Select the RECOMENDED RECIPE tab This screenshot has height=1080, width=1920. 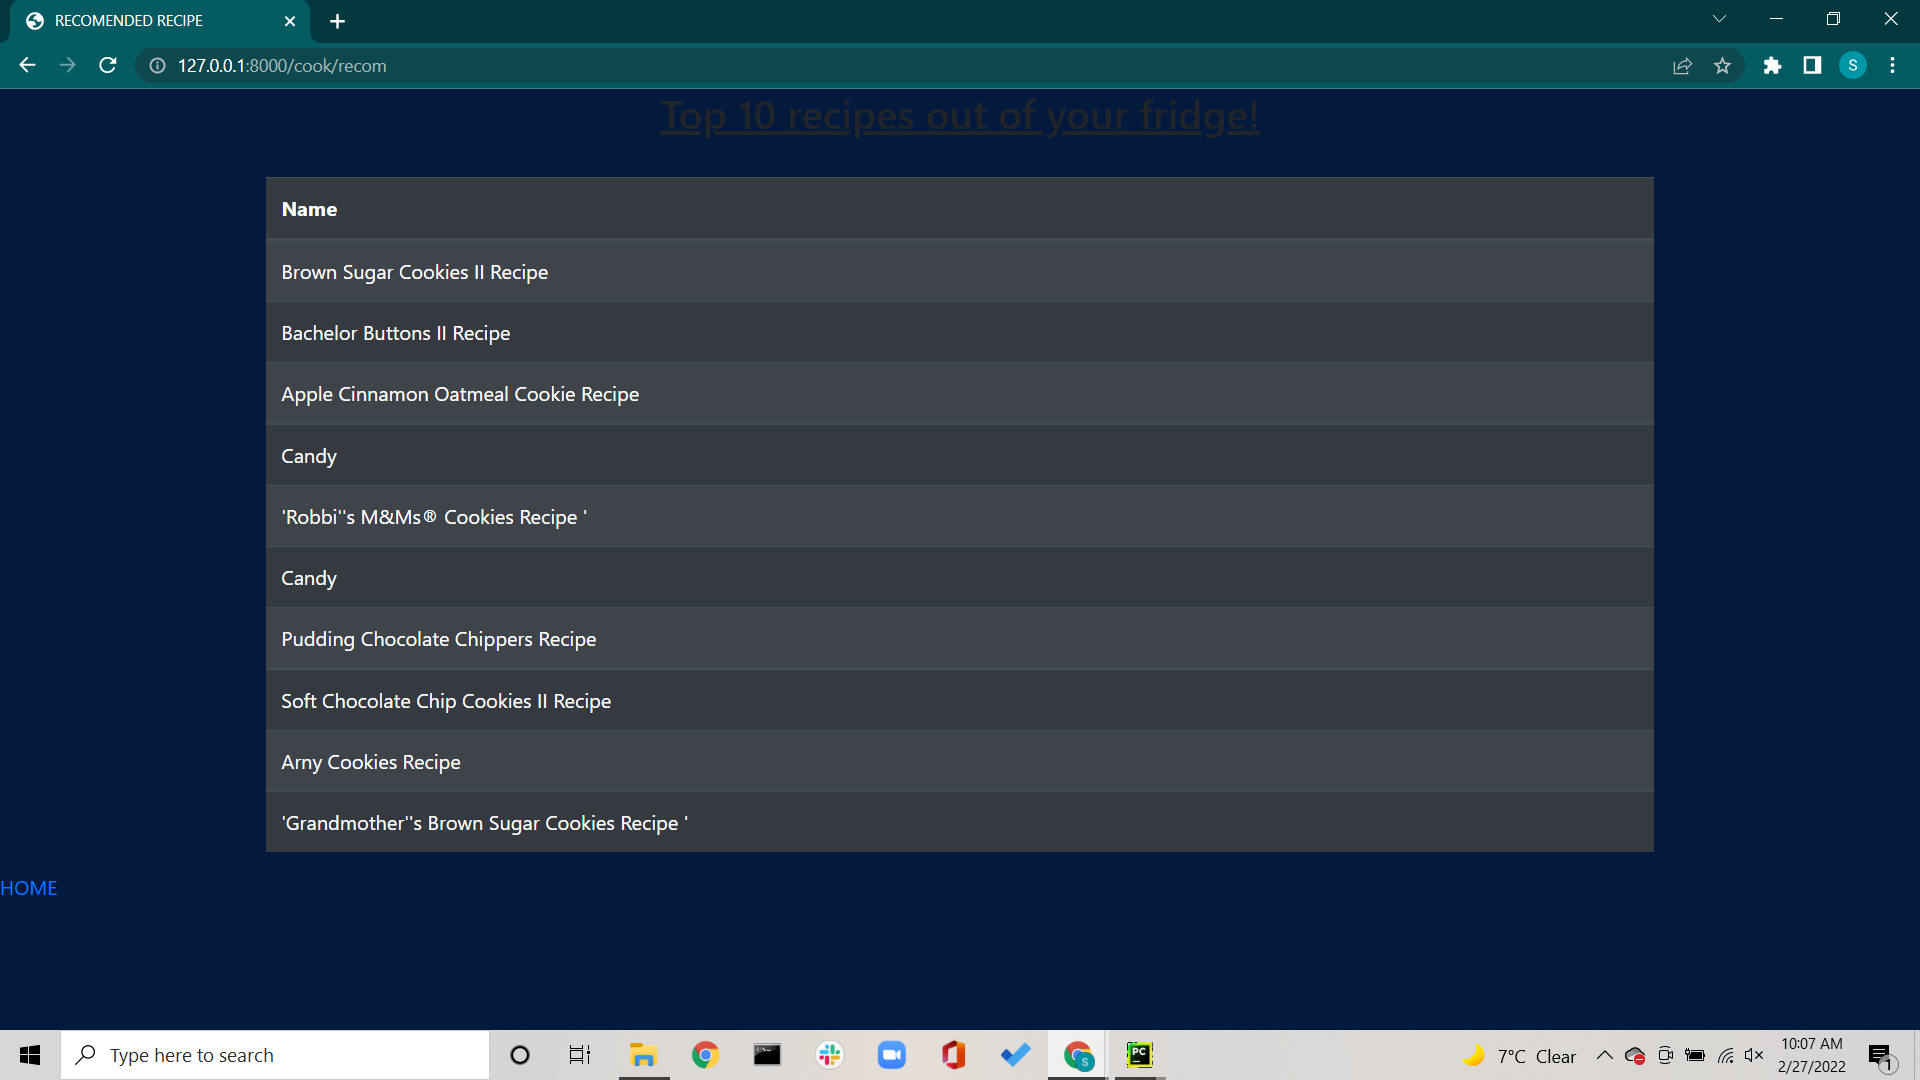pyautogui.click(x=150, y=21)
